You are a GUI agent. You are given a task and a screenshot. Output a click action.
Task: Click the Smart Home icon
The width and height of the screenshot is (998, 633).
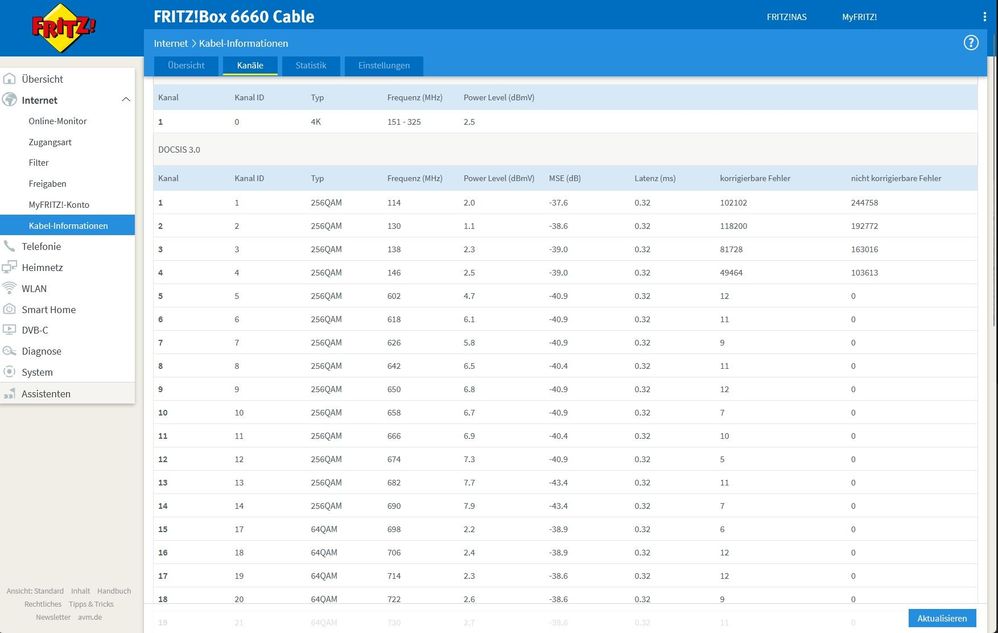10,309
